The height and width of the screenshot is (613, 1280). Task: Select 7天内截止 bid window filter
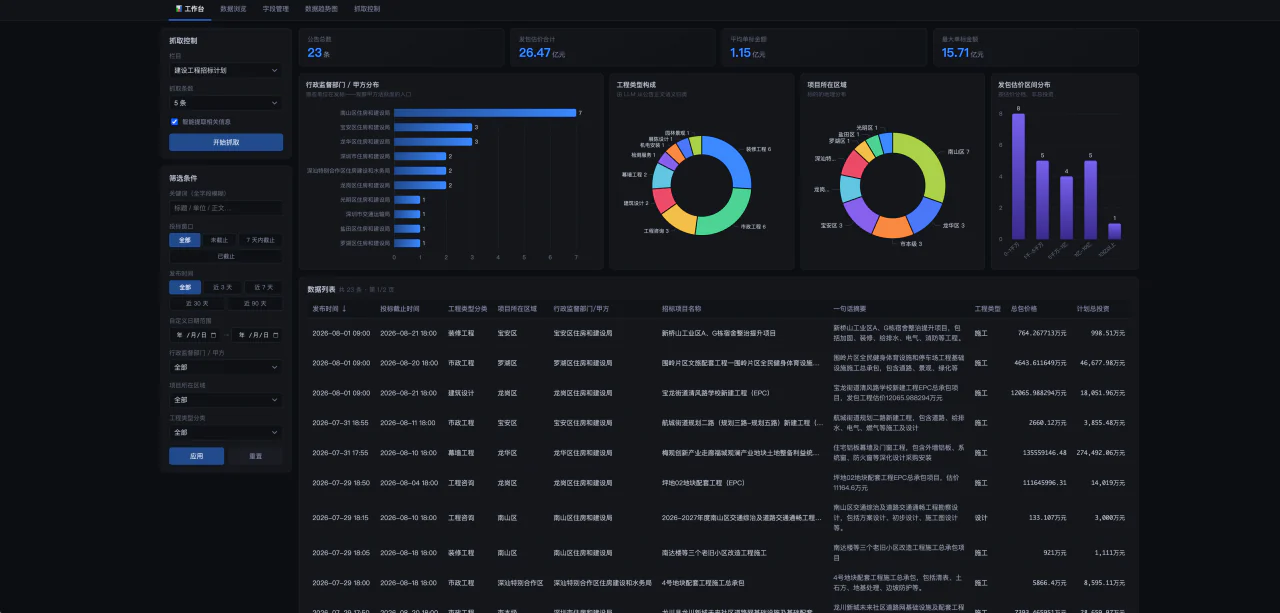[x=261, y=240]
